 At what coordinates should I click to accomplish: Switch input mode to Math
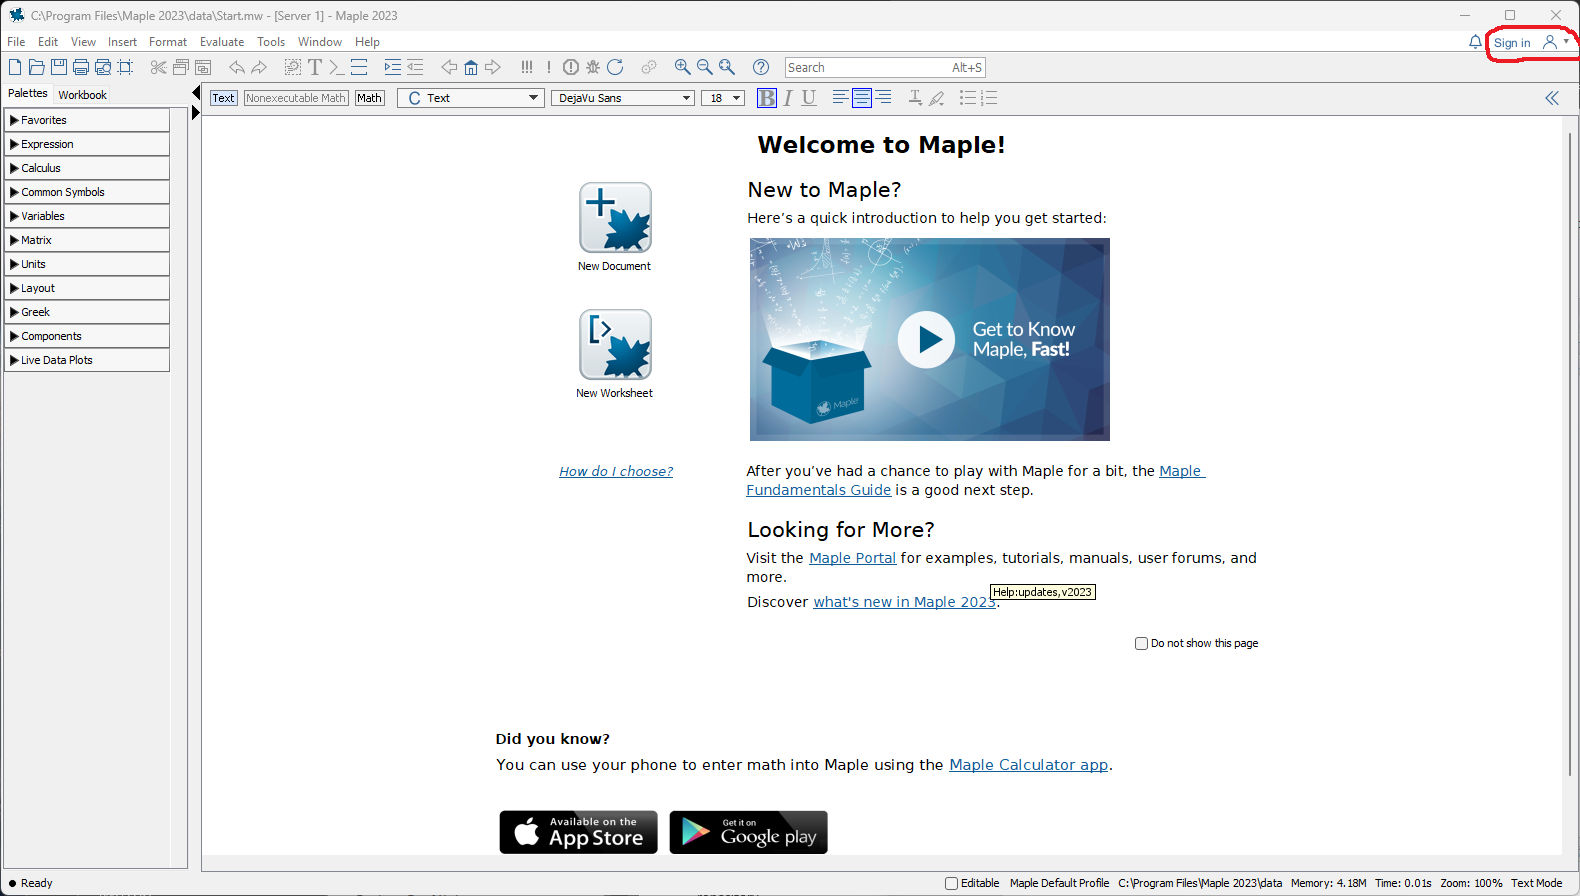click(x=370, y=98)
